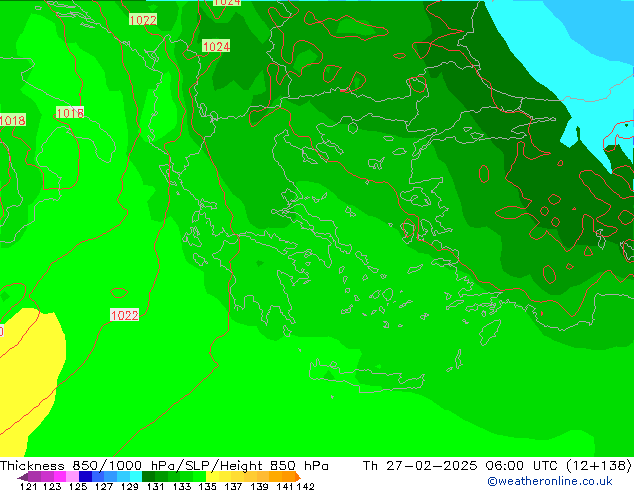
Task: Click the dark blue legend swatch above 125
Action: 85,476
